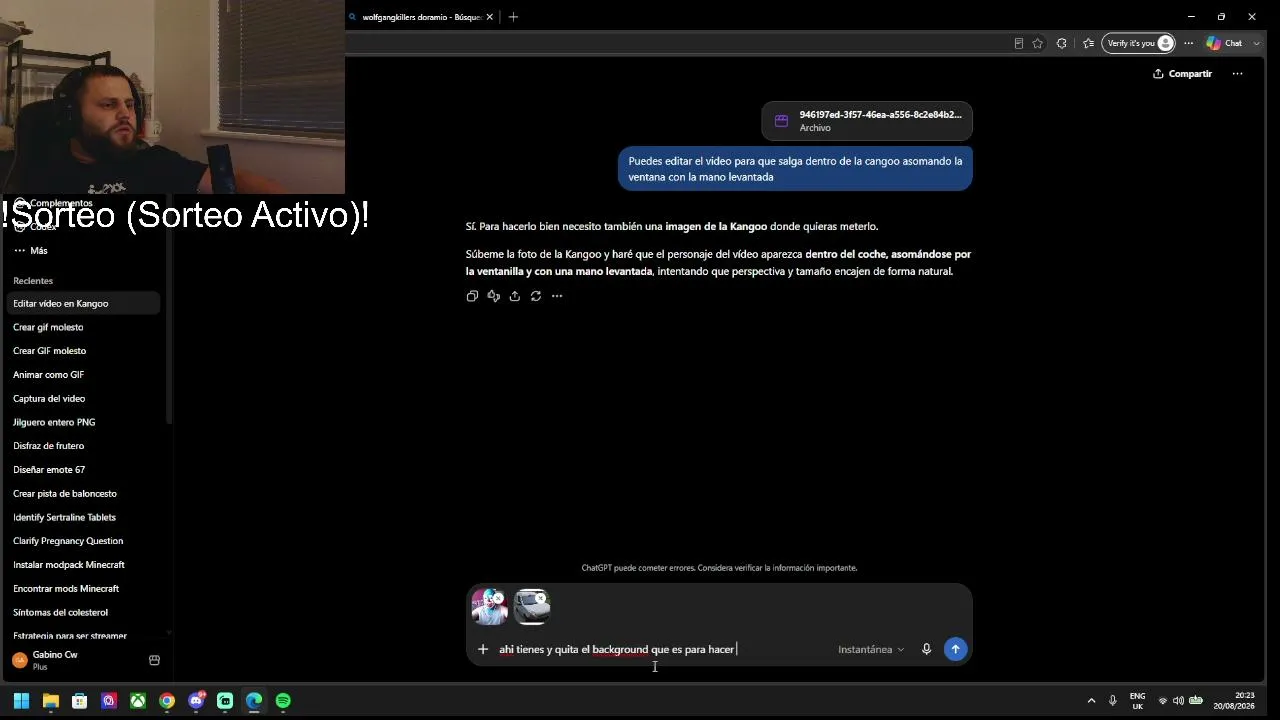1280x720 pixels.
Task: Add this page to favorites
Action: click(x=1037, y=43)
